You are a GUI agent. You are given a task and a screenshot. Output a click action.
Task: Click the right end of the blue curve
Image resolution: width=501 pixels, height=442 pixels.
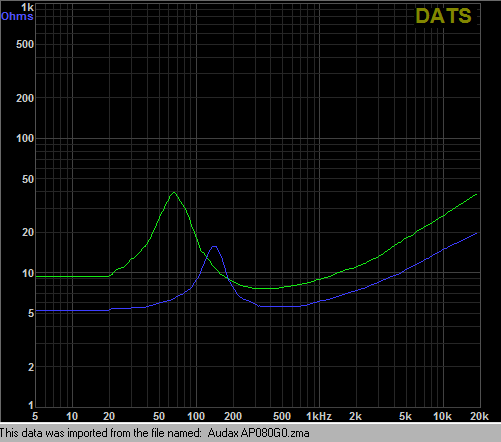pos(476,233)
